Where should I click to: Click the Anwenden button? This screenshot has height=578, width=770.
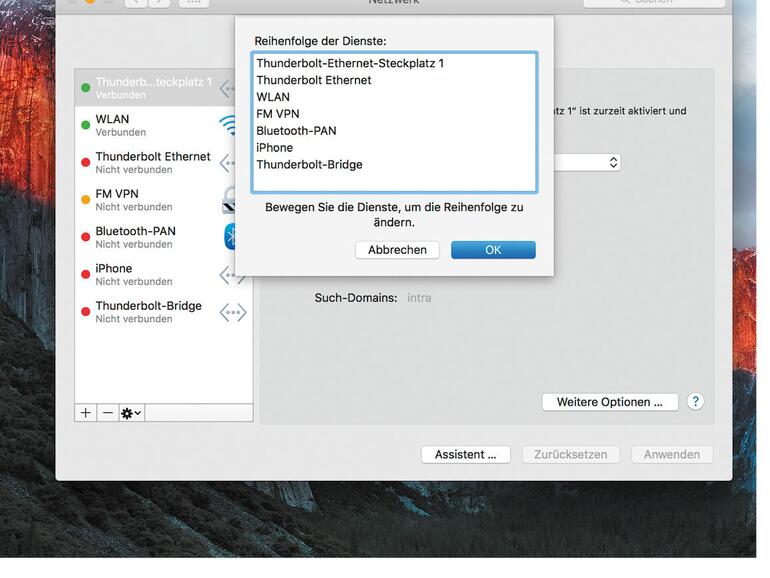click(672, 455)
